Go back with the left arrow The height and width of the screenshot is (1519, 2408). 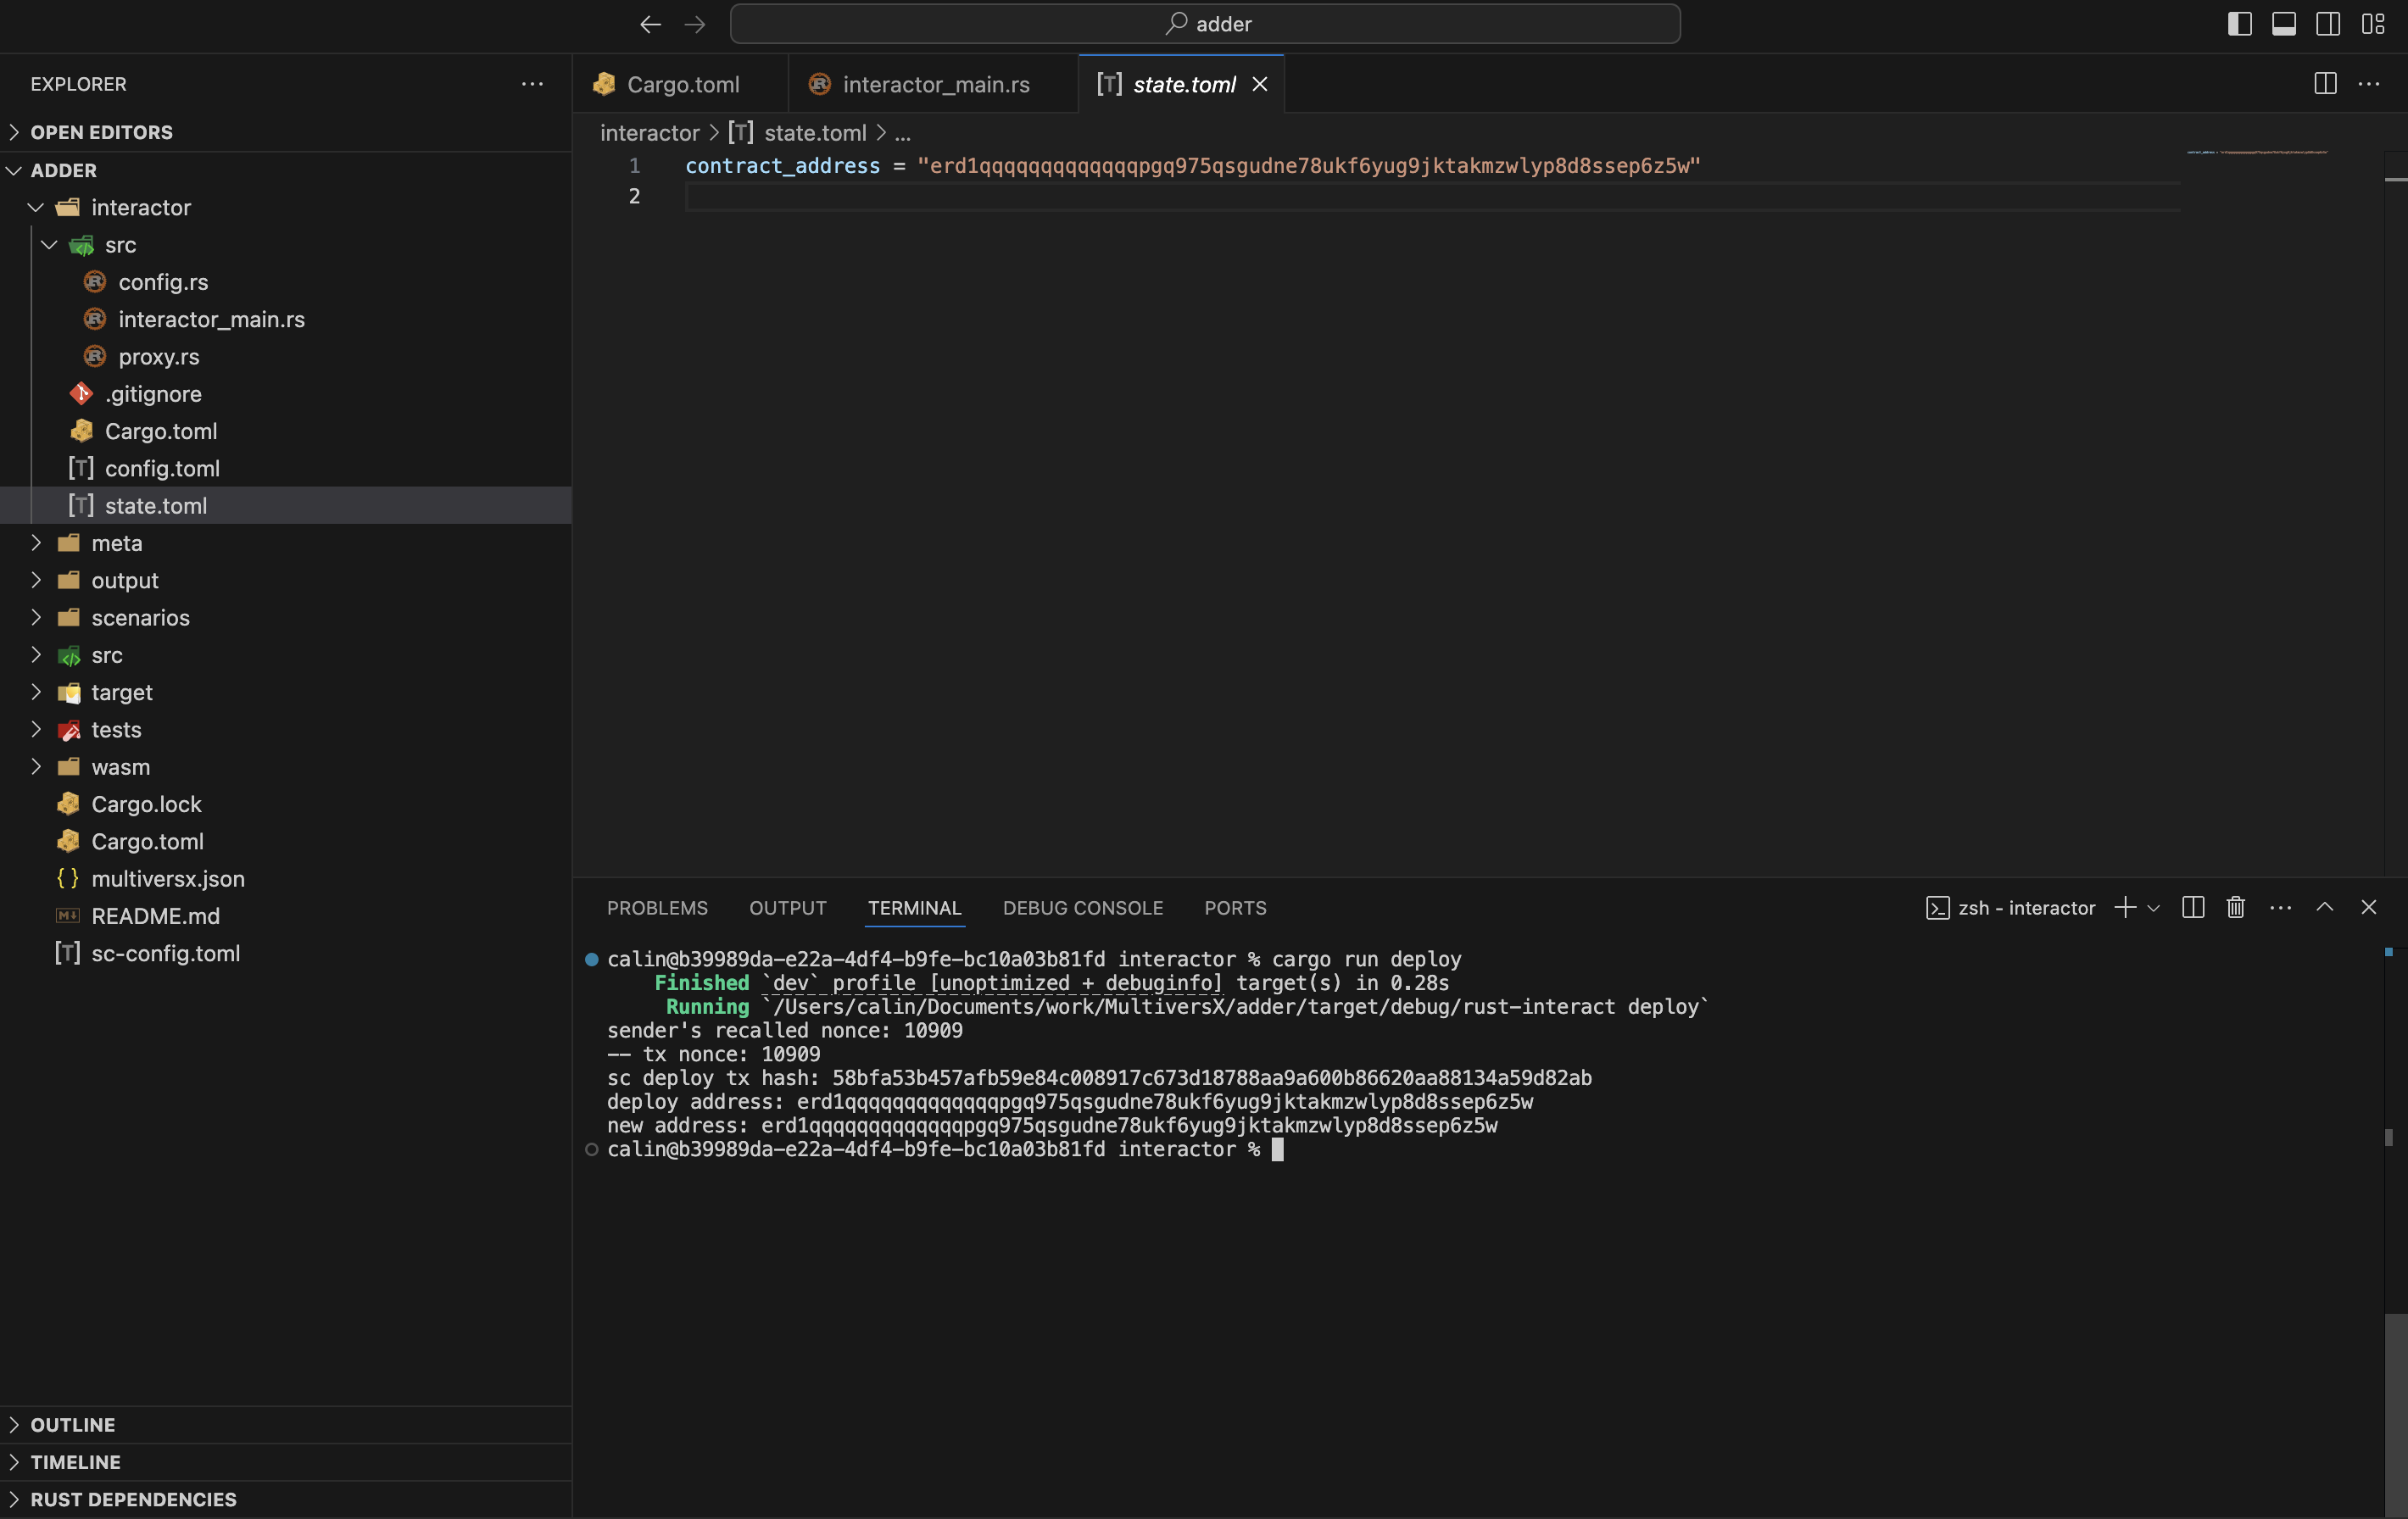(x=650, y=24)
